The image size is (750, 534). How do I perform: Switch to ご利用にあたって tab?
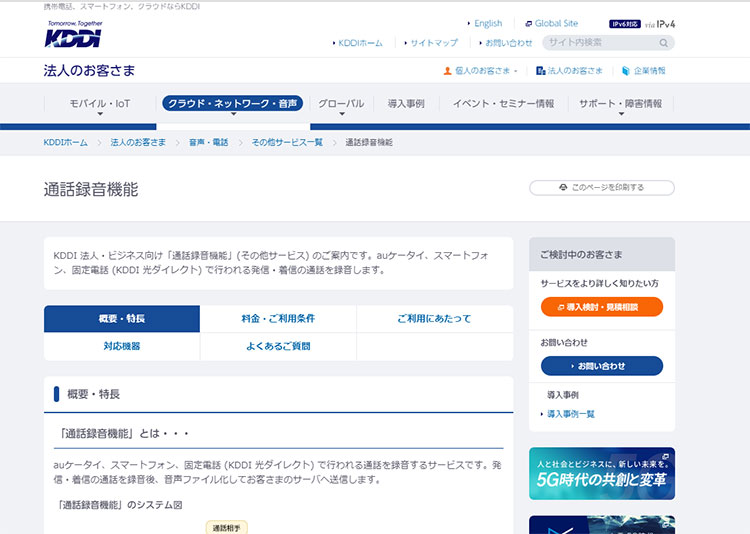[x=434, y=319]
